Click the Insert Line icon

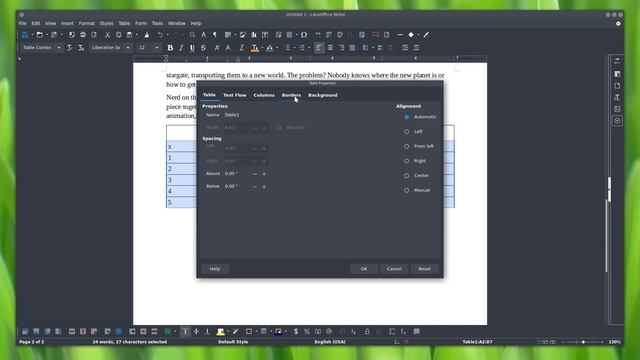(x=400, y=35)
